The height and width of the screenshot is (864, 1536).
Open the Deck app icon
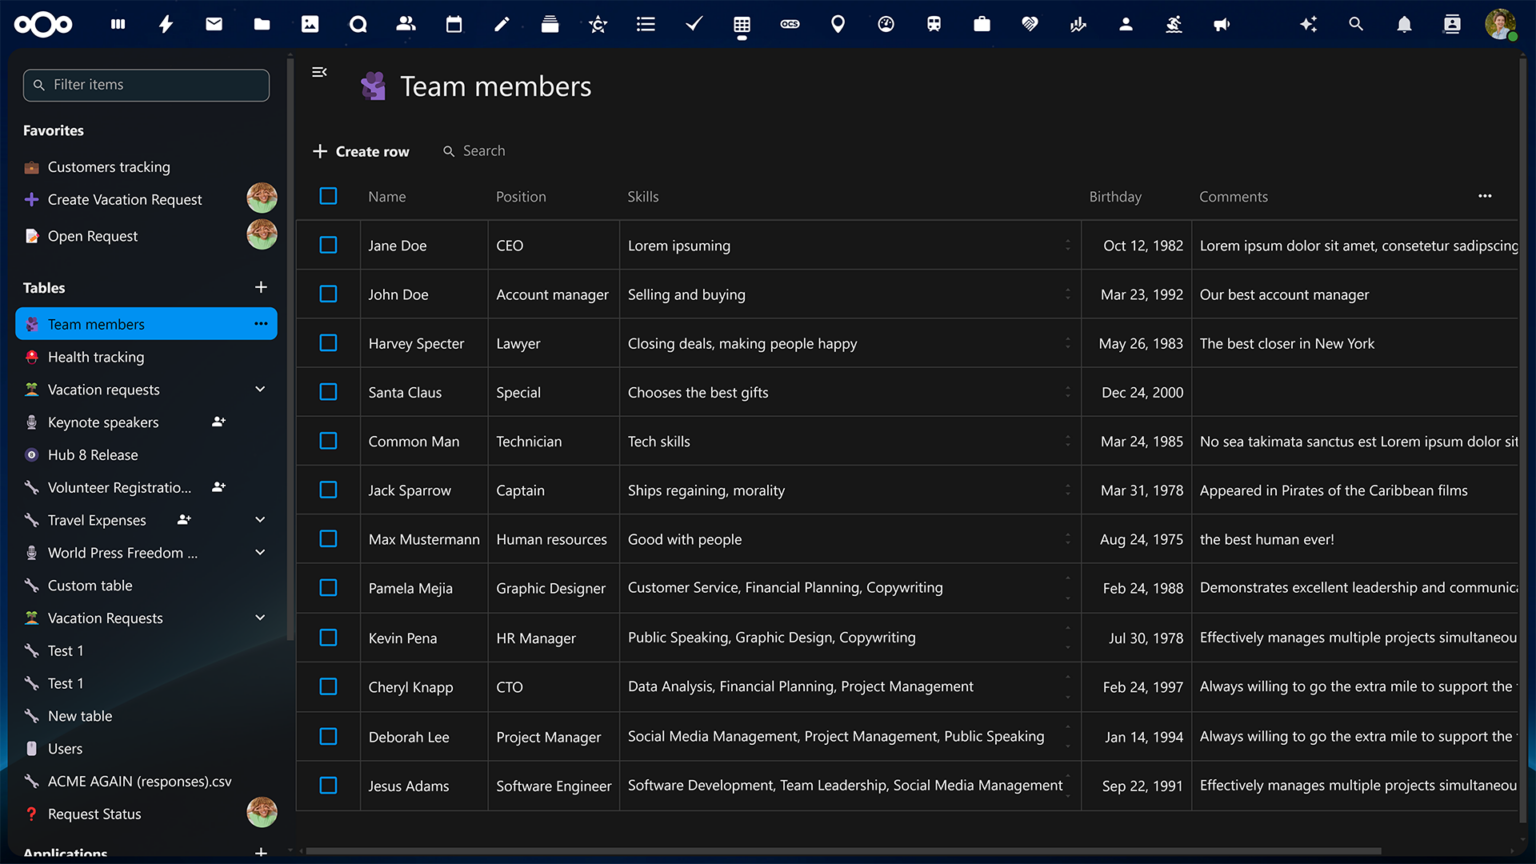550,24
